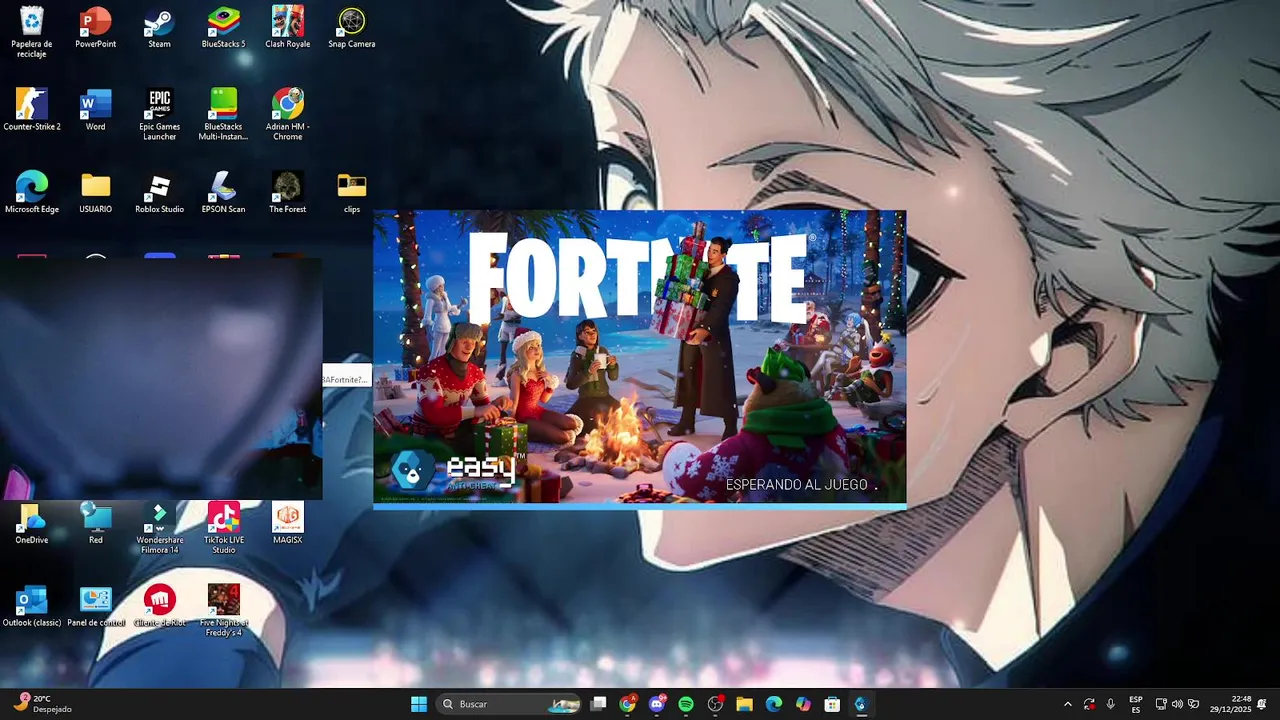Open Copilot from the taskbar
The image size is (1280, 720).
[803, 704]
